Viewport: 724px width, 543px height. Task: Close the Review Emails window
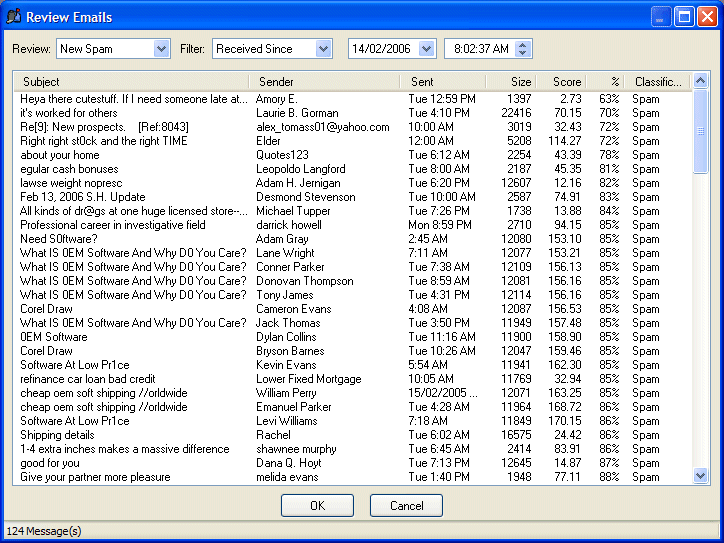(707, 17)
